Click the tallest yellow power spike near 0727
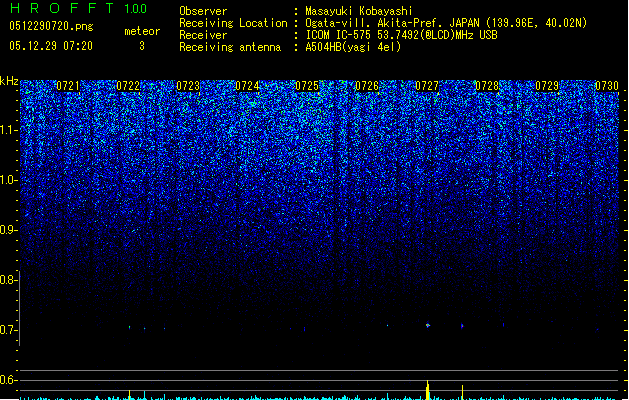Screen dimensions: 629x400 428,390
